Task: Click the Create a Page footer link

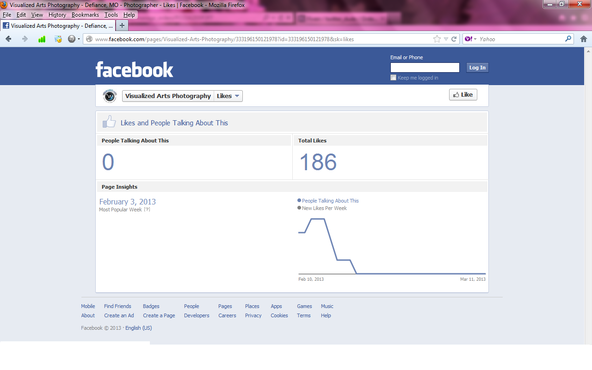Action: click(159, 316)
